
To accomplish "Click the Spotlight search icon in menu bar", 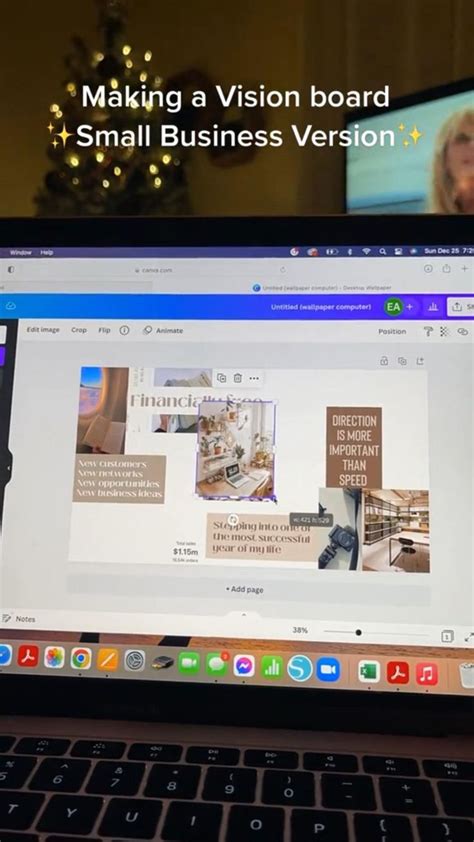I will 383,251.
